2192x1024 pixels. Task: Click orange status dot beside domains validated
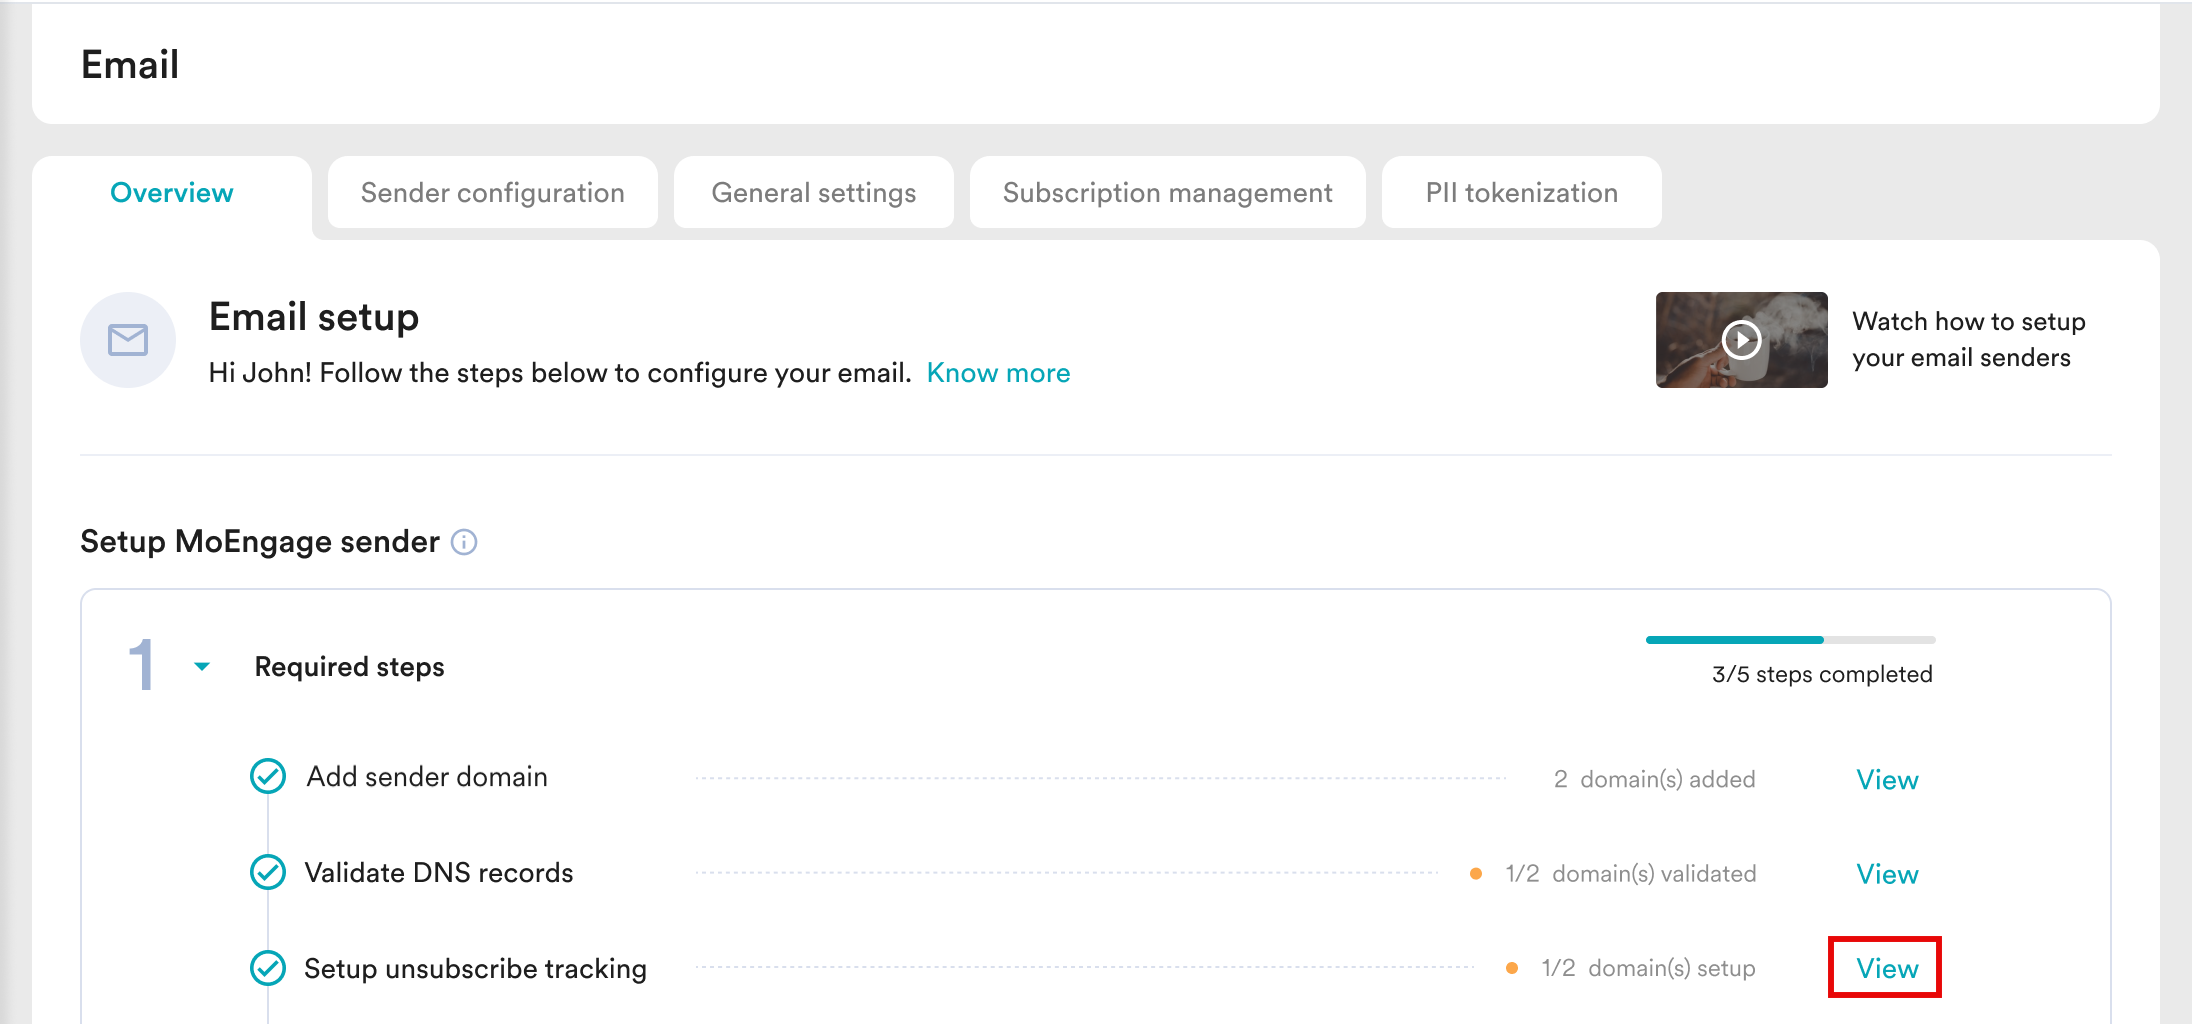[1476, 874]
